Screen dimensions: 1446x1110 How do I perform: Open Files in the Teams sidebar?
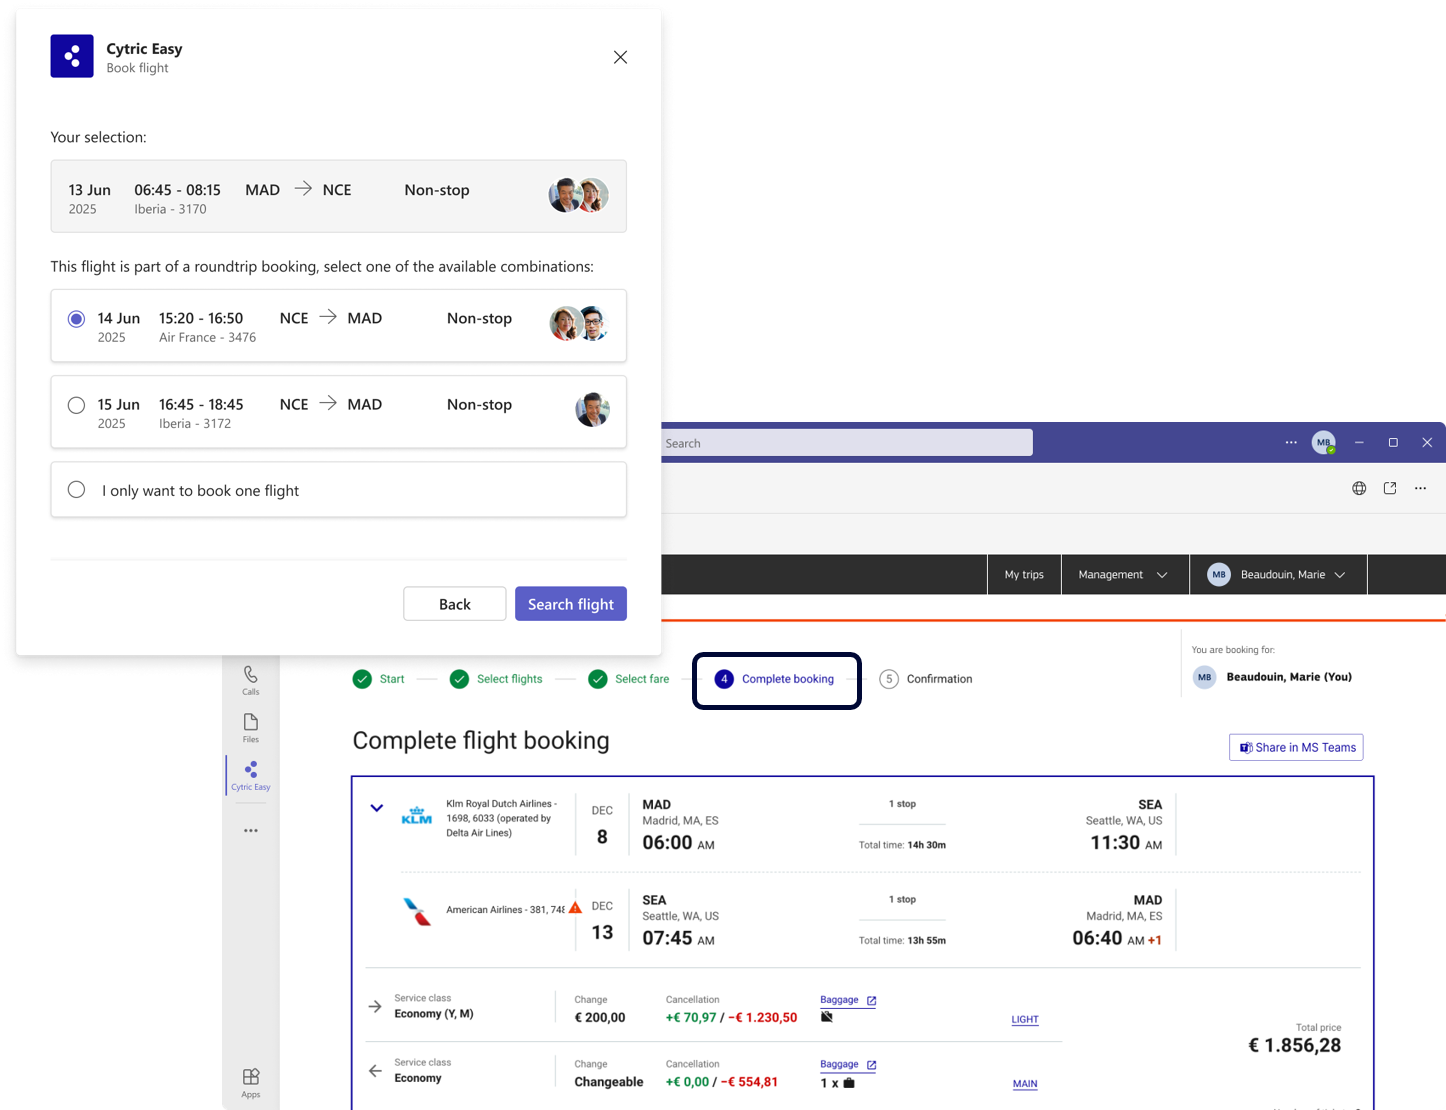tap(250, 727)
